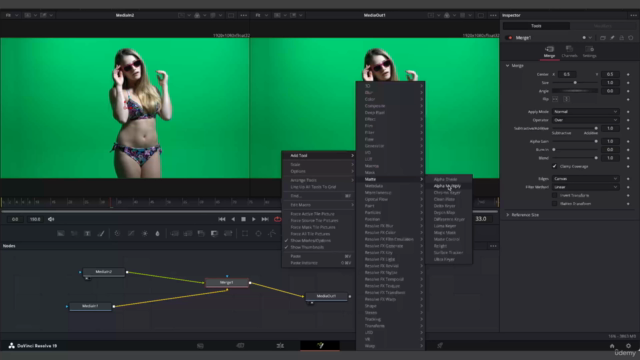Viewport: 640px width, 360px height.
Task: Toggle the red loop playback button
Action: click(x=278, y=219)
